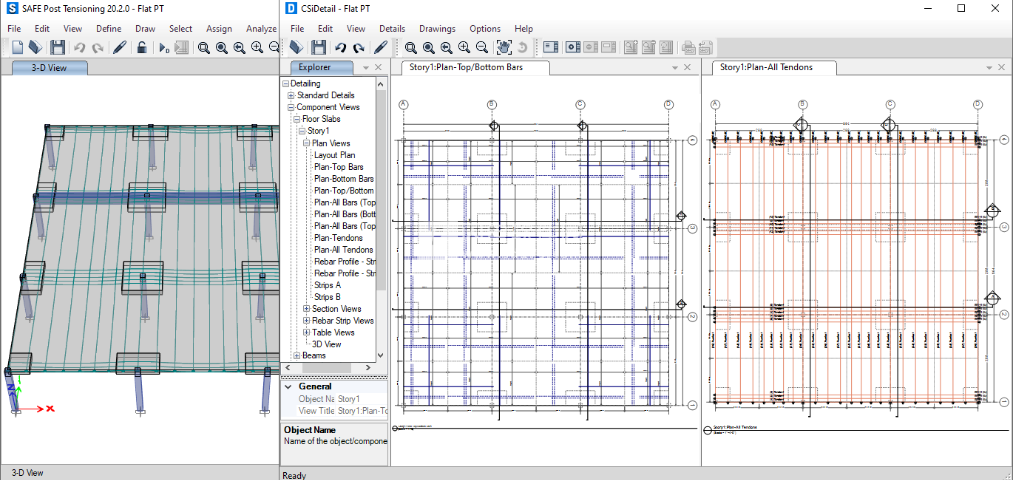Screen dimensions: 1016x480
Task: Click Zoom Out icon in CSiDetail toolbar
Action: pos(481,47)
